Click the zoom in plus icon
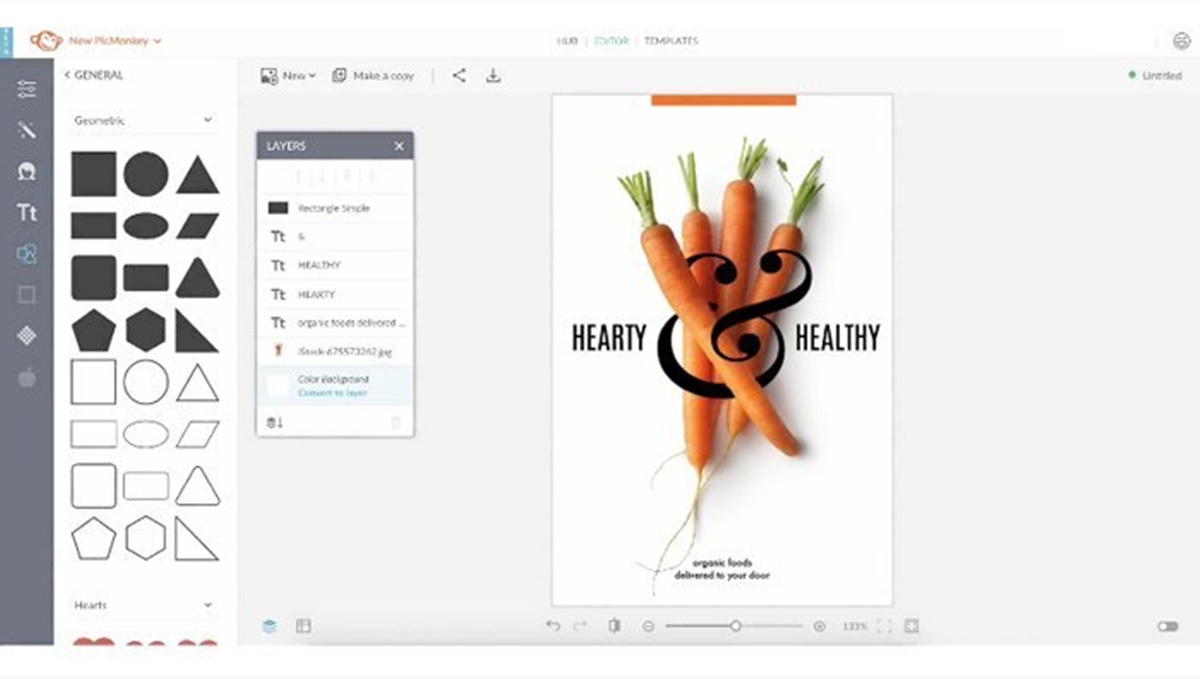Screen dimensions: 1200x679 [x=820, y=626]
